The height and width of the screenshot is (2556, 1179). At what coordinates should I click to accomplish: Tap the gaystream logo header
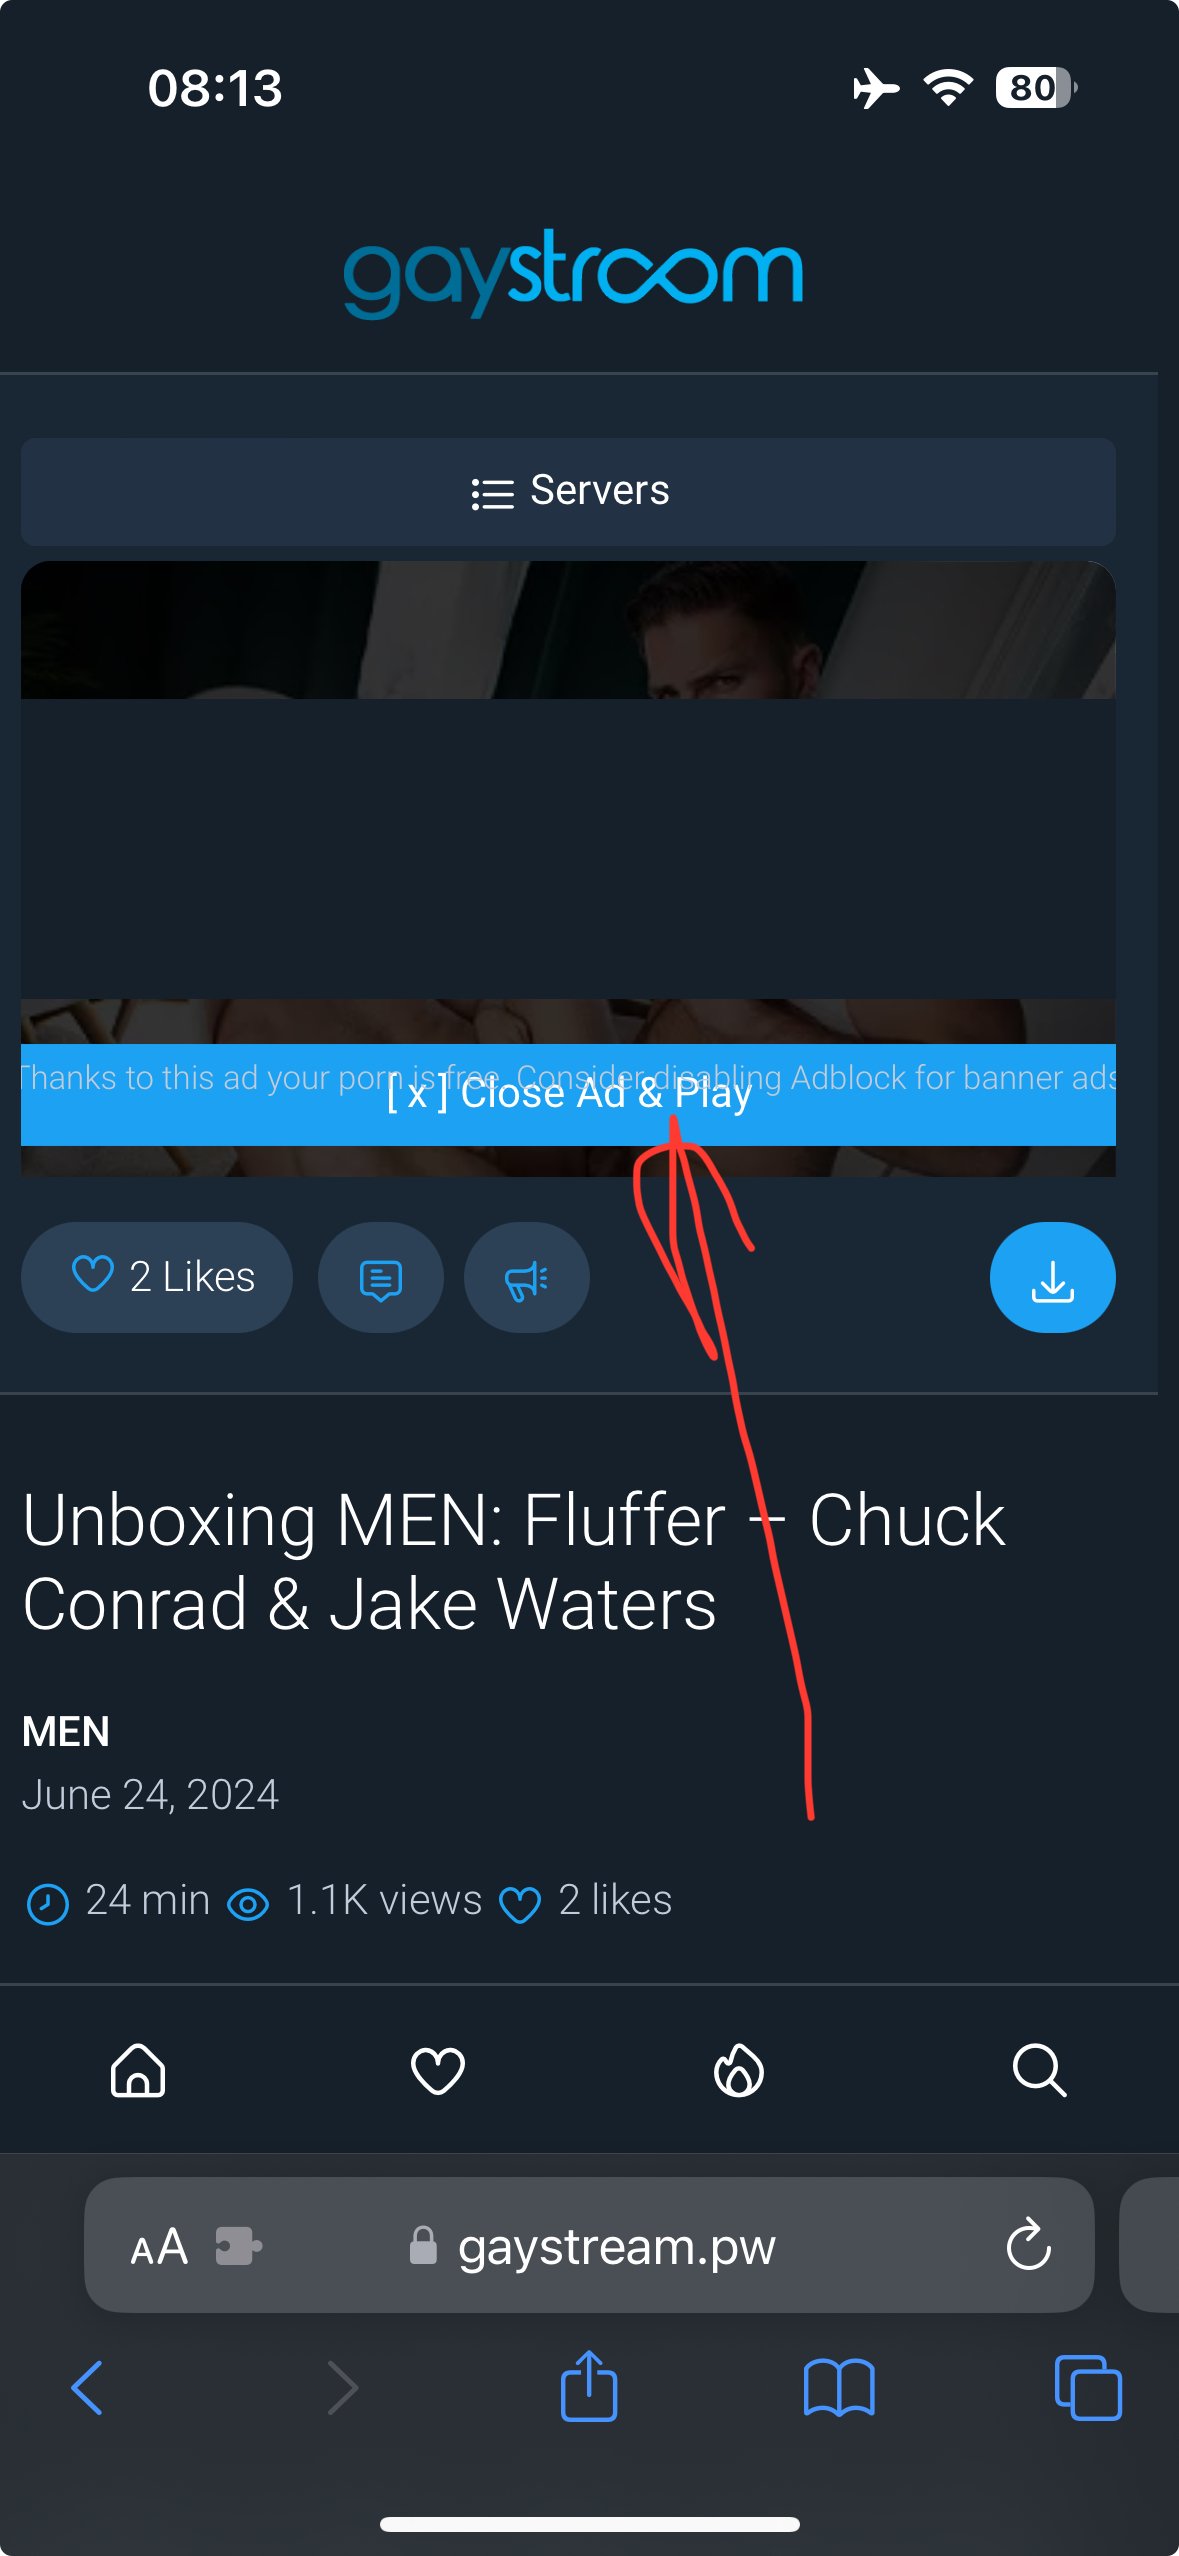[x=573, y=273]
